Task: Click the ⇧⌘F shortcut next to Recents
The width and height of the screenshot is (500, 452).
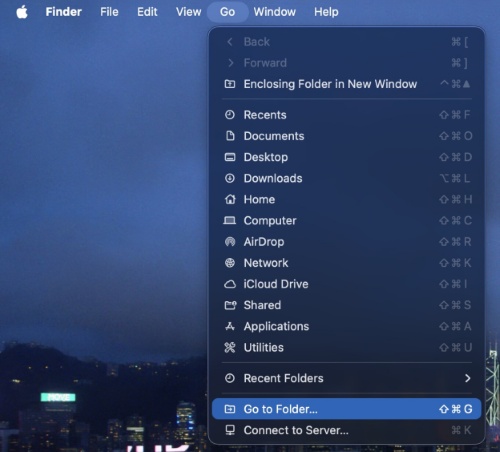Action: pos(455,115)
